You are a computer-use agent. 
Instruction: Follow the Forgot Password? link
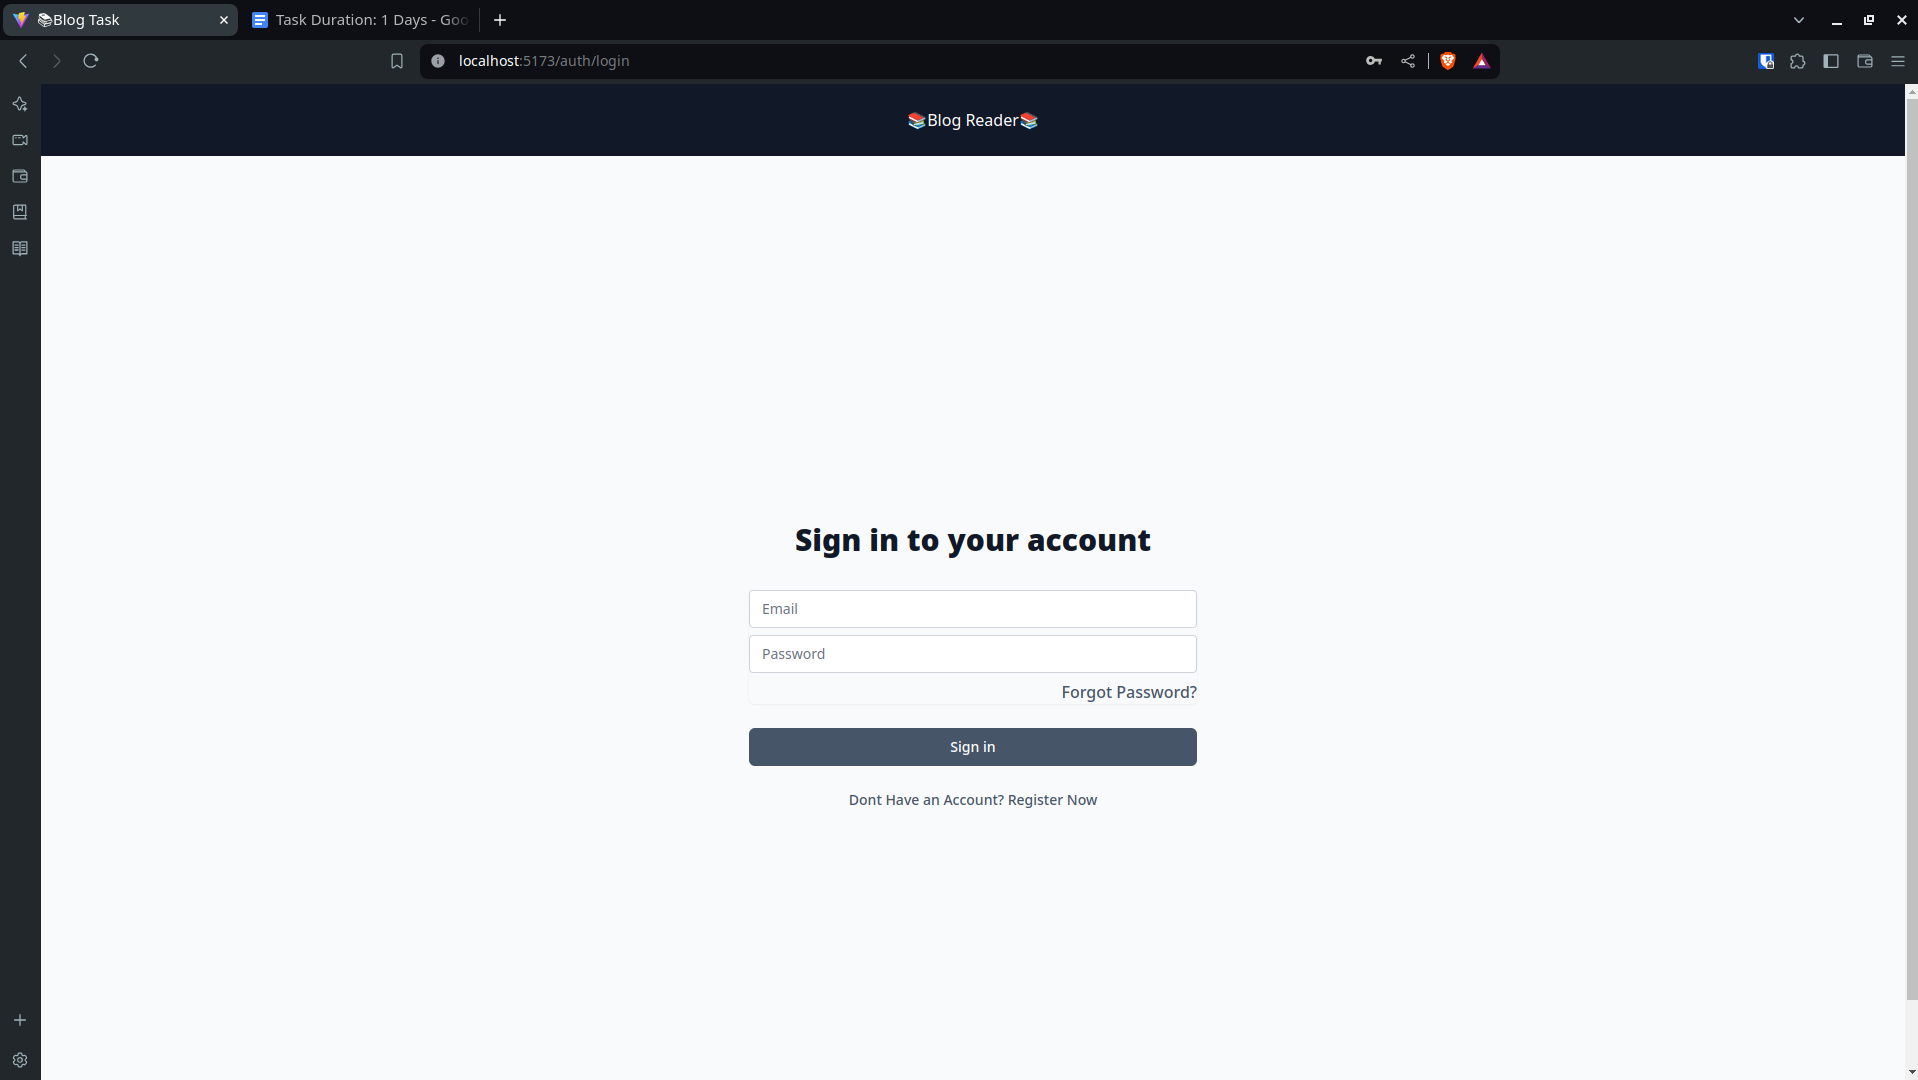coord(1128,692)
